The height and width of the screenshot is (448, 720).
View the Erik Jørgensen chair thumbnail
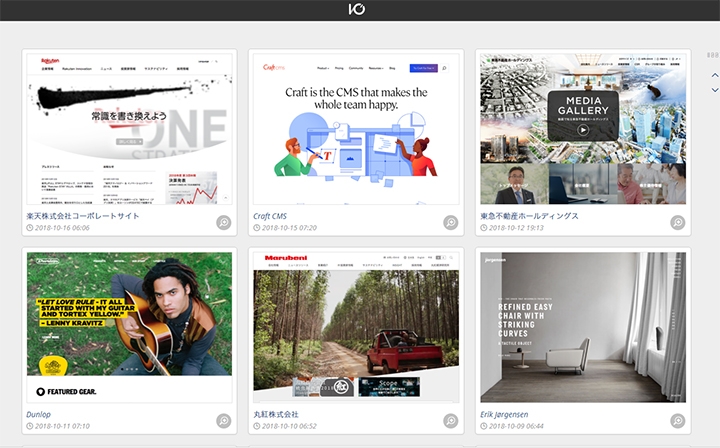583,327
